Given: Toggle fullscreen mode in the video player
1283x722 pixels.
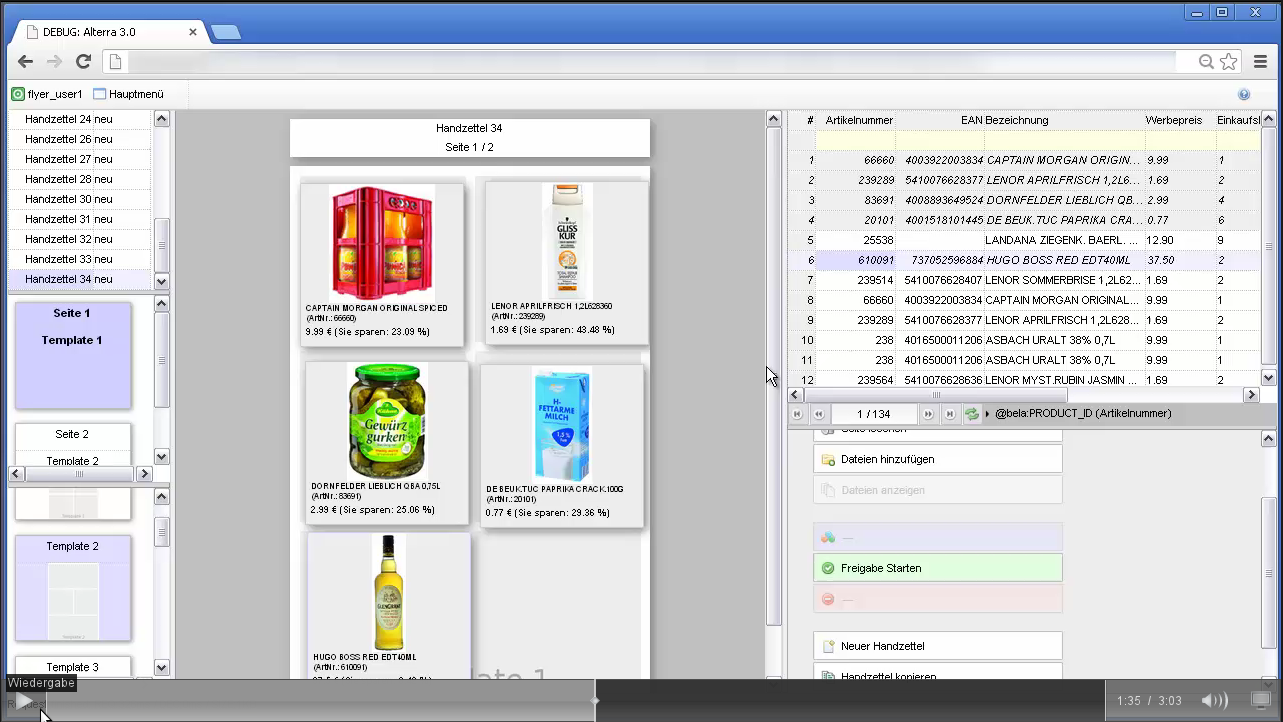Looking at the screenshot, I should [x=1261, y=700].
